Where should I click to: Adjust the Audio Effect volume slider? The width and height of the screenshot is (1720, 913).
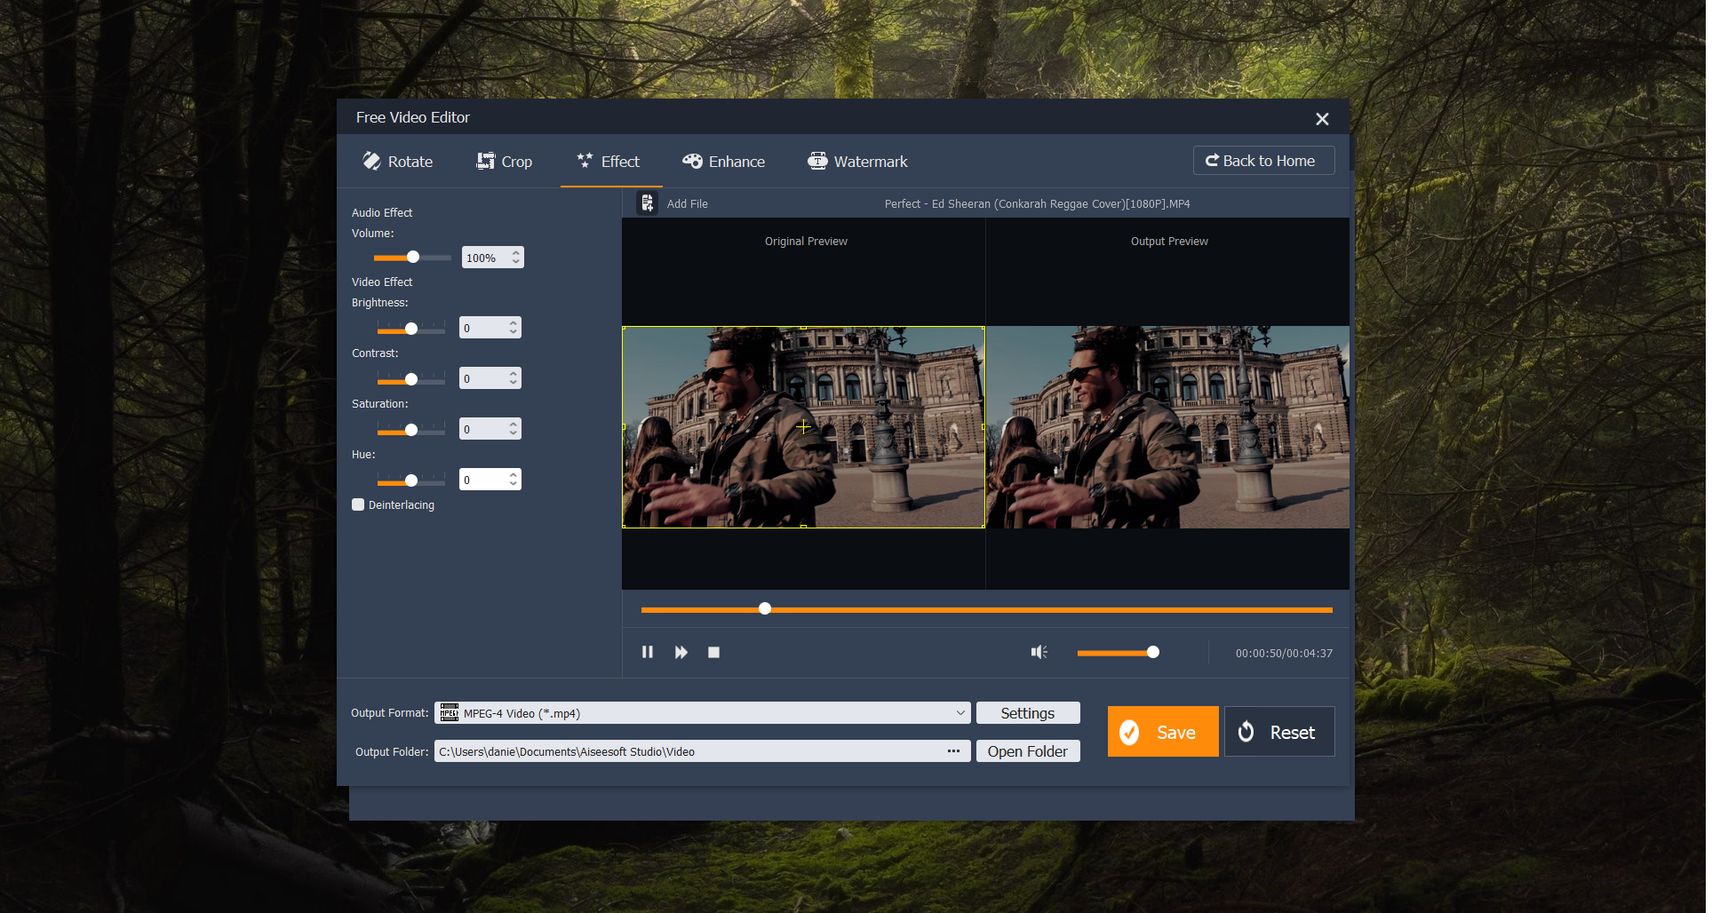tap(412, 257)
